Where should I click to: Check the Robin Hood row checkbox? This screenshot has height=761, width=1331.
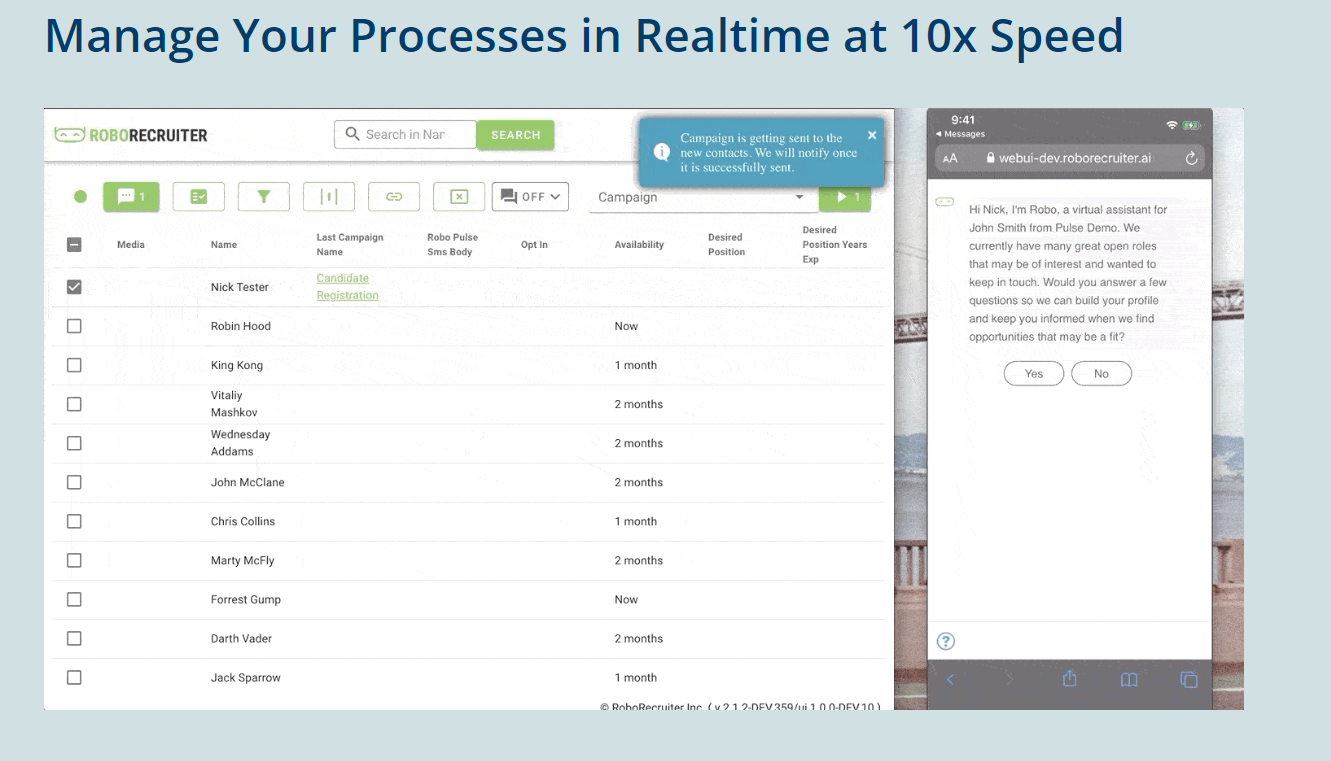(x=74, y=326)
